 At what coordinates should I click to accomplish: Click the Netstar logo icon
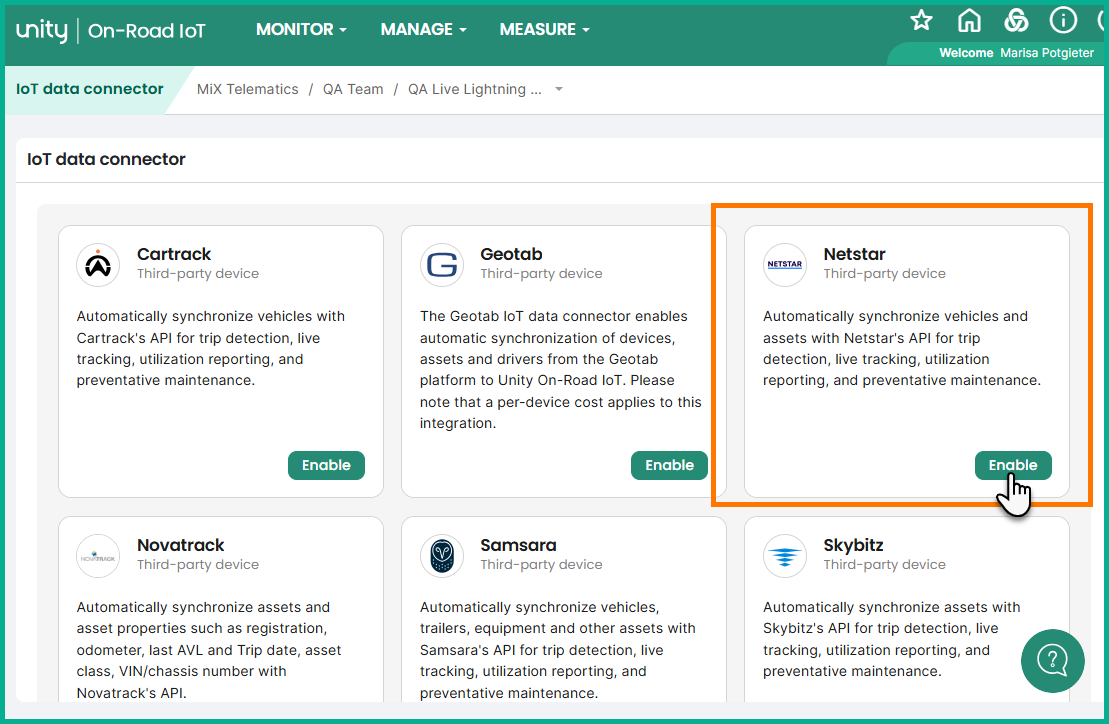(x=785, y=265)
